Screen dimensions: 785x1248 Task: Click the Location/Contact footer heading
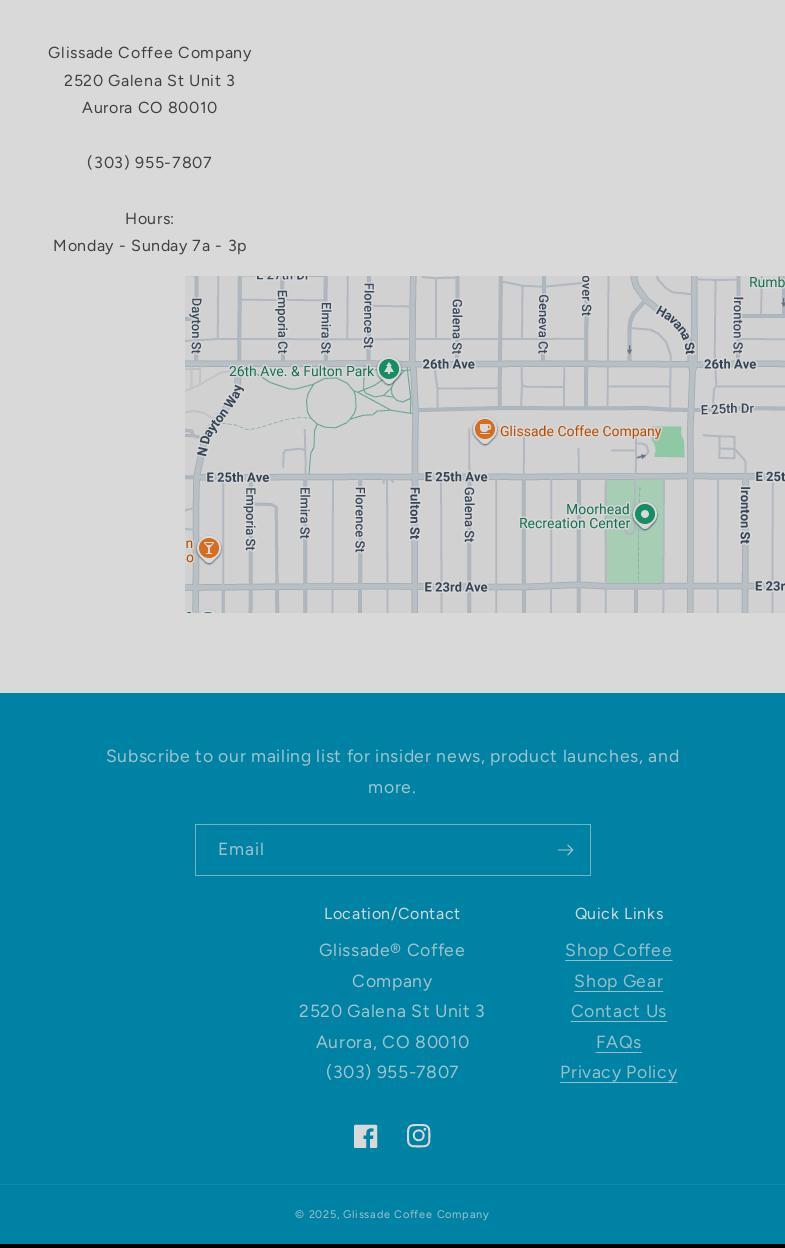point(392,913)
